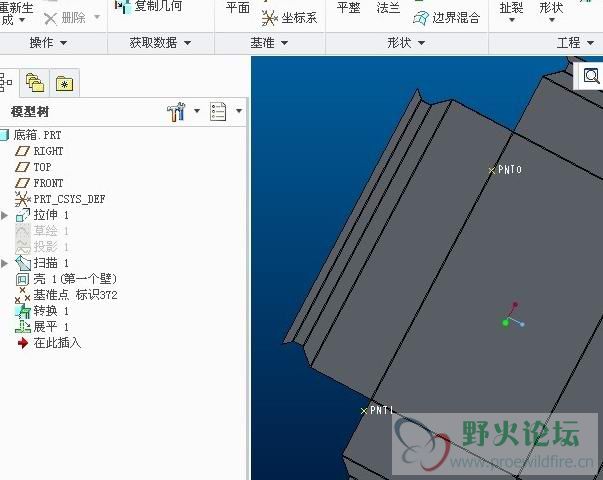Click the 壳 1 shell feature icon
Screen dimensions: 603x480
[x=22, y=279]
